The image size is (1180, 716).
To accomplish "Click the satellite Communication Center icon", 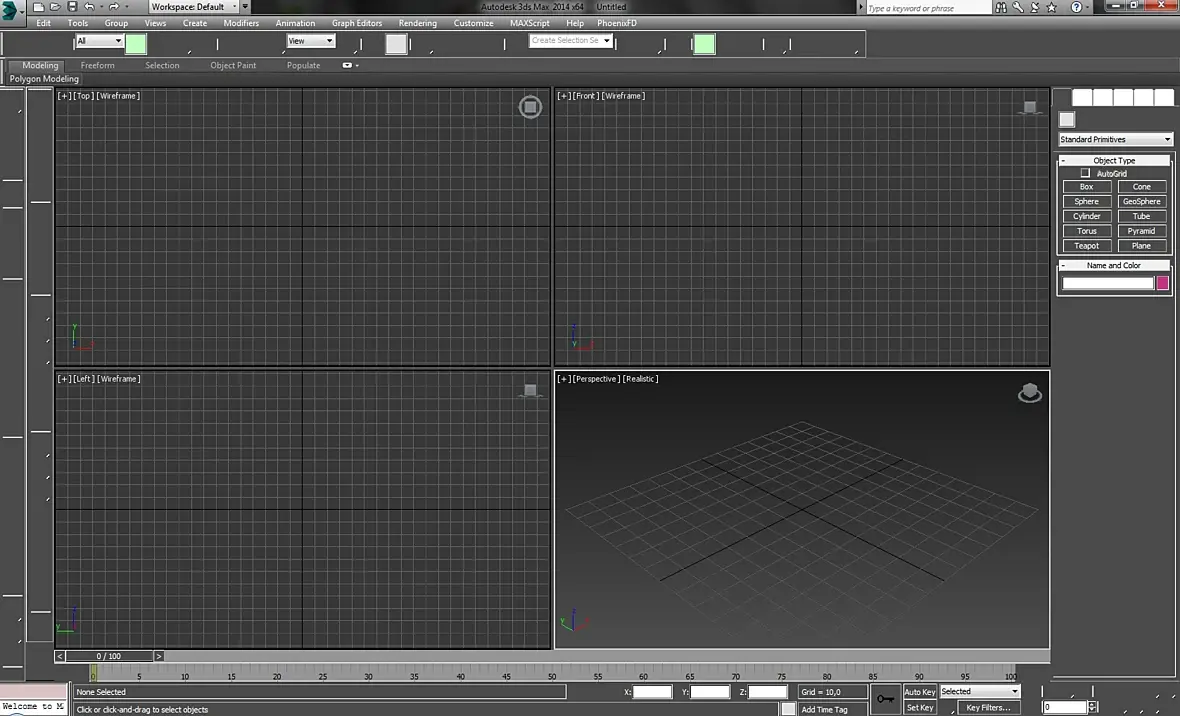I will (1035, 7).
